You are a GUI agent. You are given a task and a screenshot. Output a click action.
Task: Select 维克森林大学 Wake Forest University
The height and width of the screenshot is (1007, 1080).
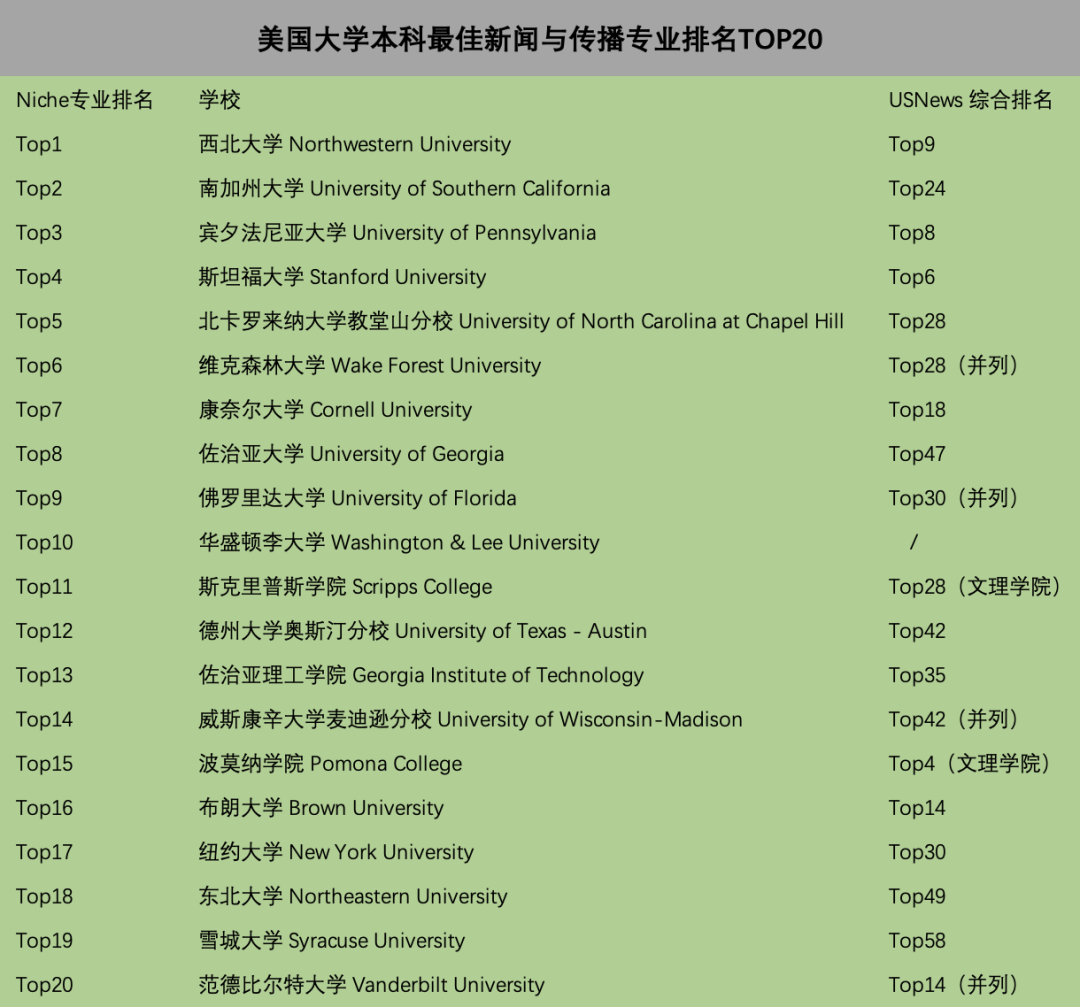370,366
